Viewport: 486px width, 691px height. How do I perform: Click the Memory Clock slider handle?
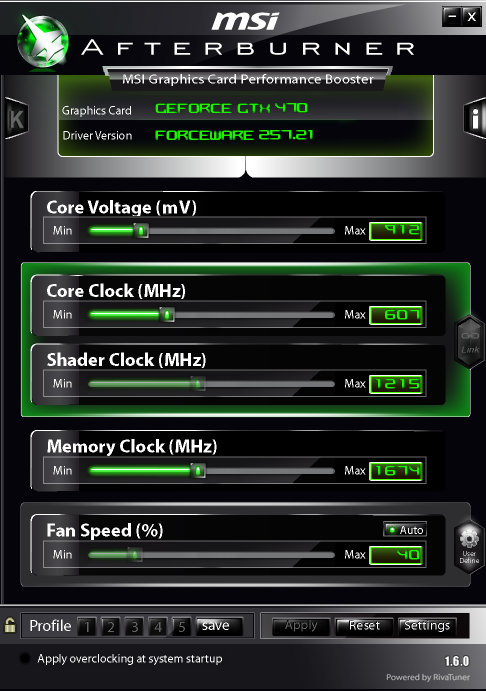(x=198, y=471)
